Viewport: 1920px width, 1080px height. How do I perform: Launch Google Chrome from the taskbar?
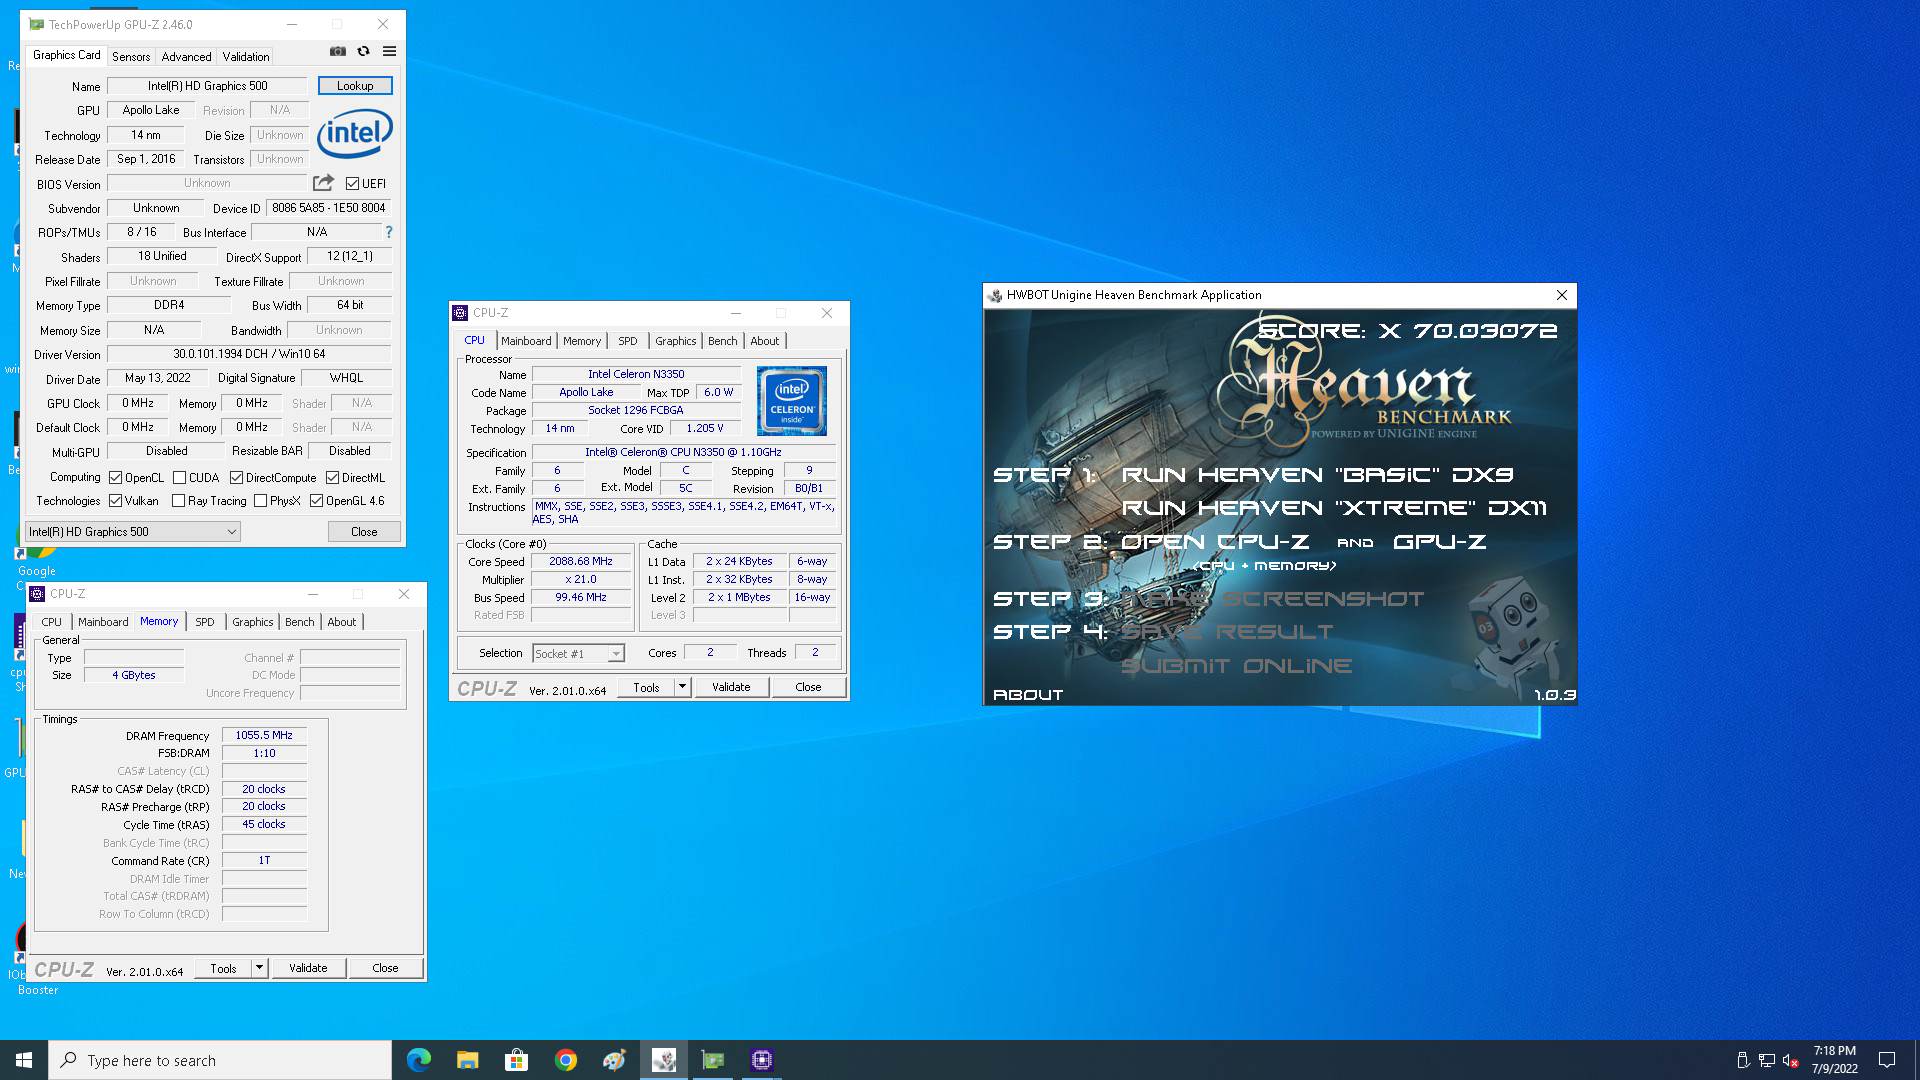pyautogui.click(x=565, y=1060)
